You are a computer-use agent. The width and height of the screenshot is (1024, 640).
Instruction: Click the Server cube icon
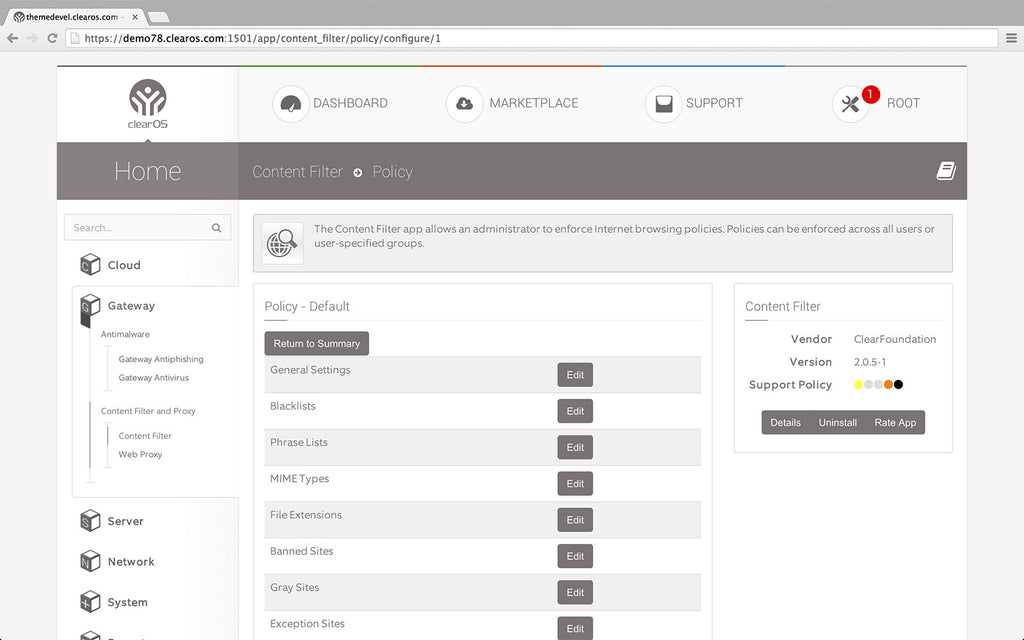(x=90, y=520)
